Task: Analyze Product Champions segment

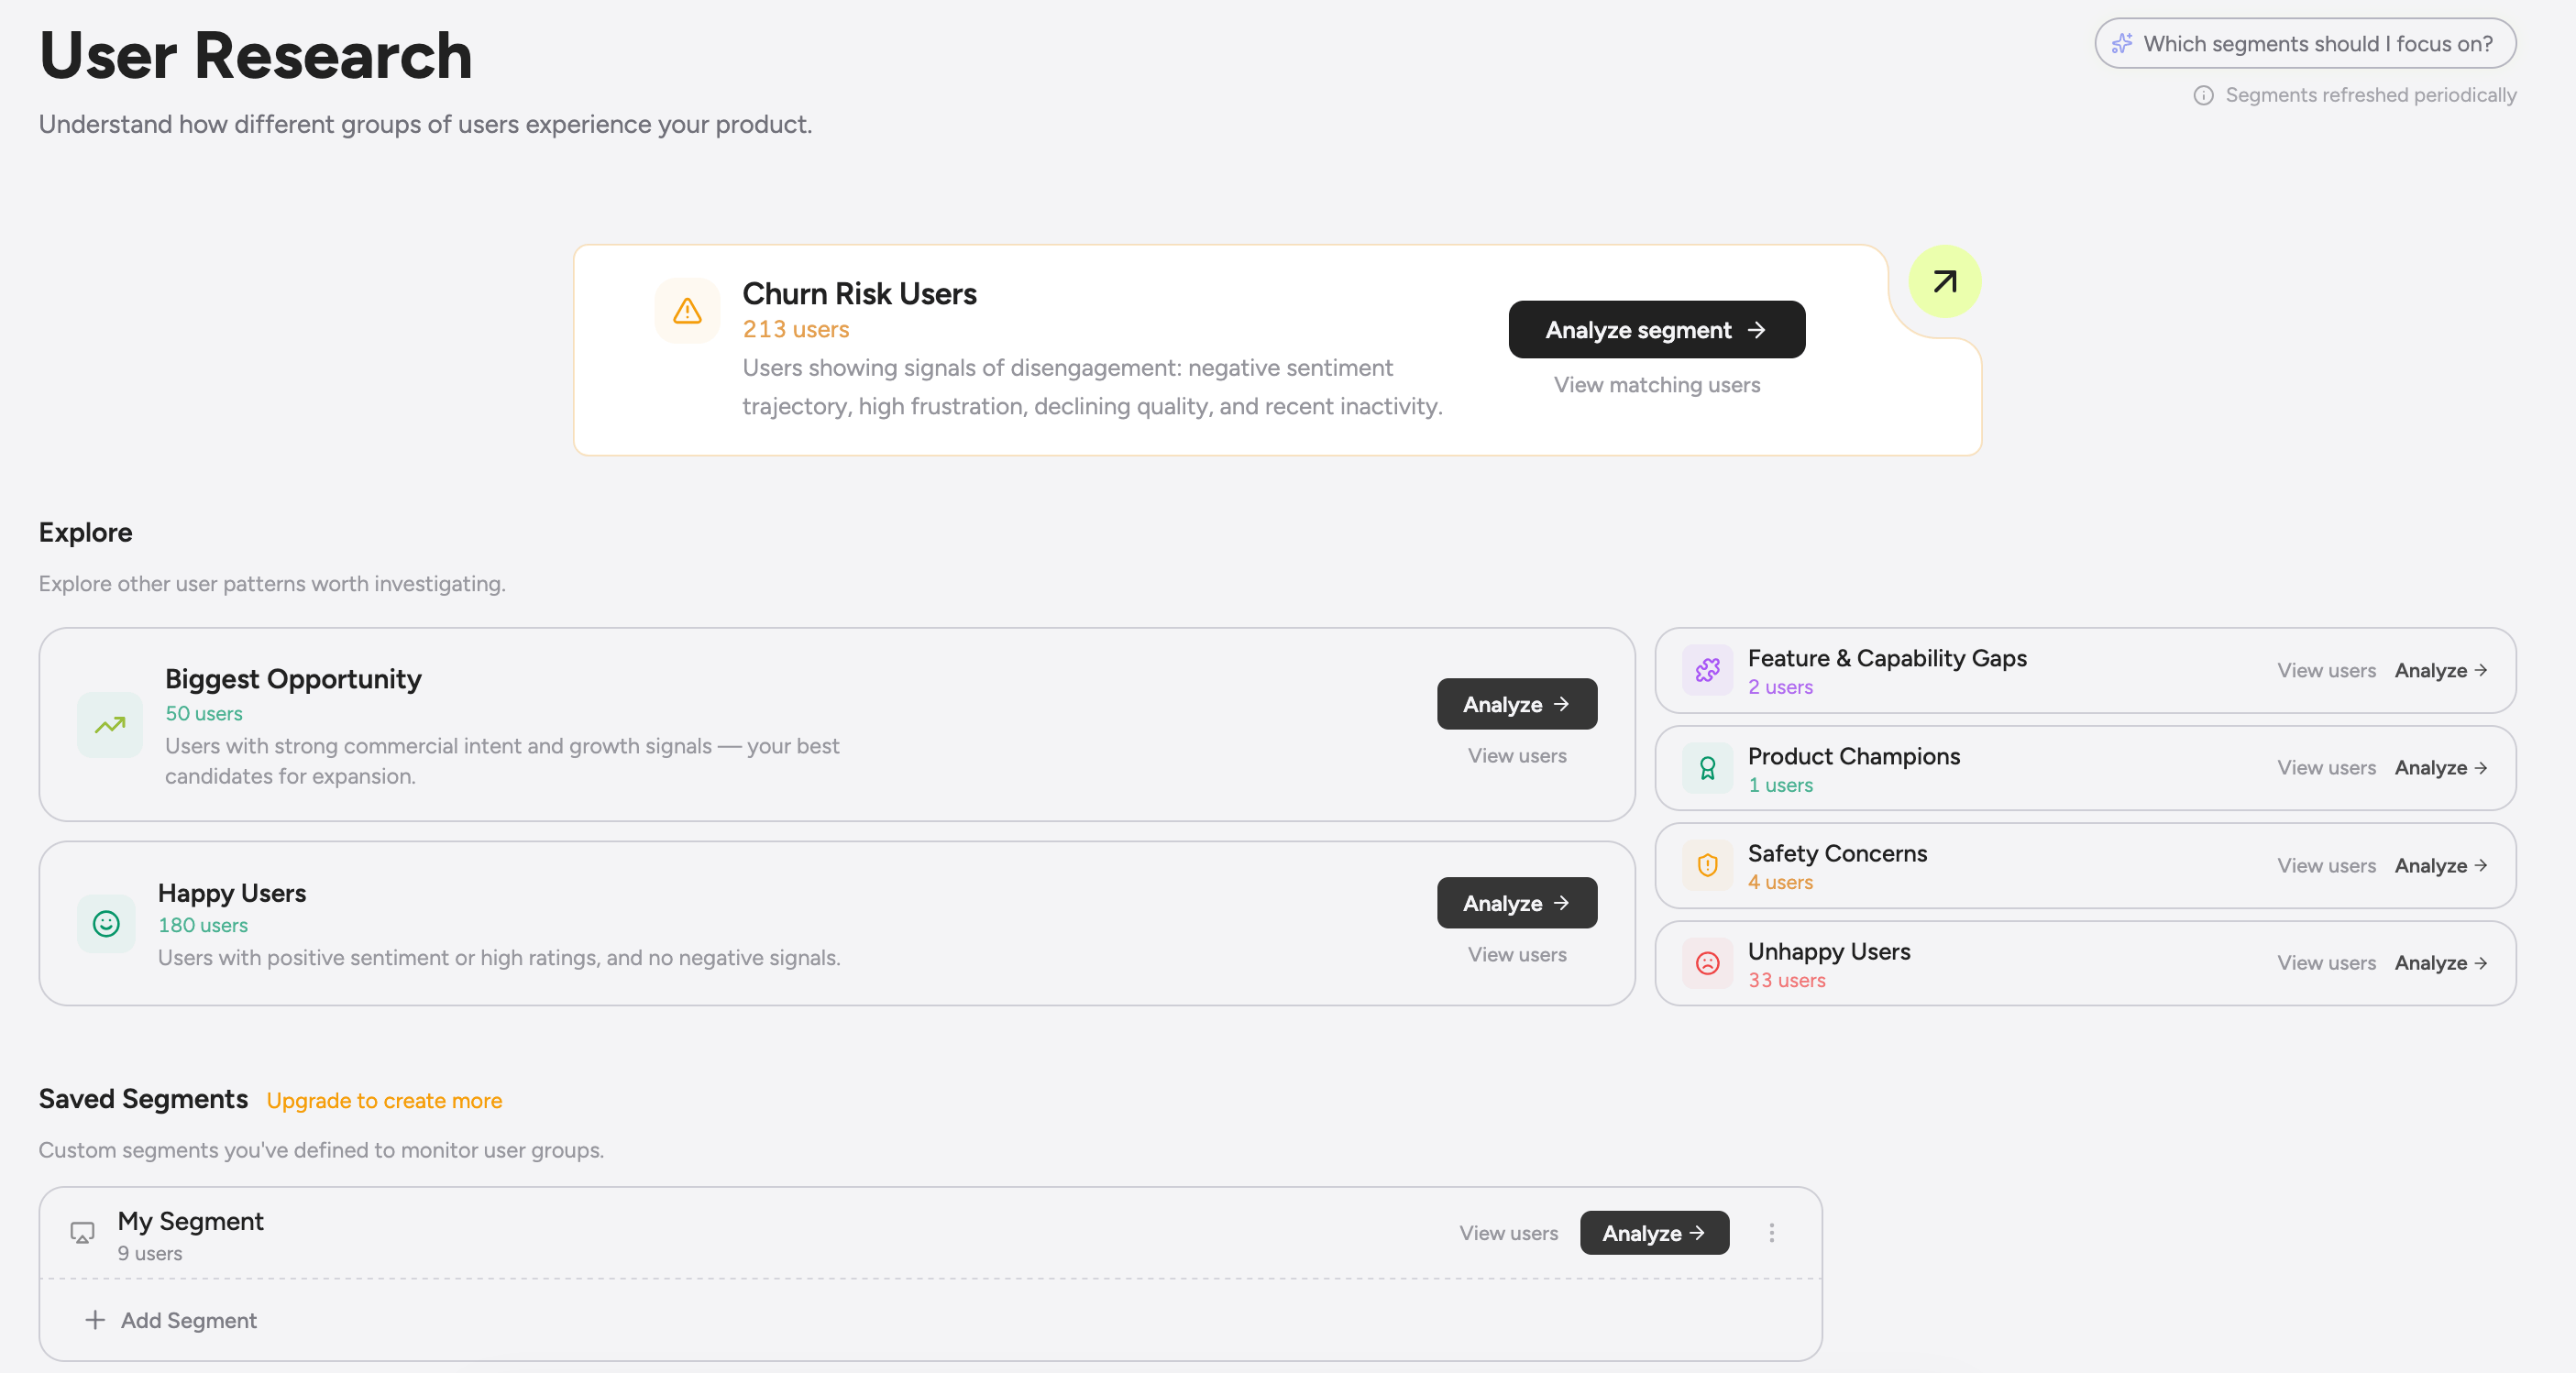Action: click(x=2440, y=768)
